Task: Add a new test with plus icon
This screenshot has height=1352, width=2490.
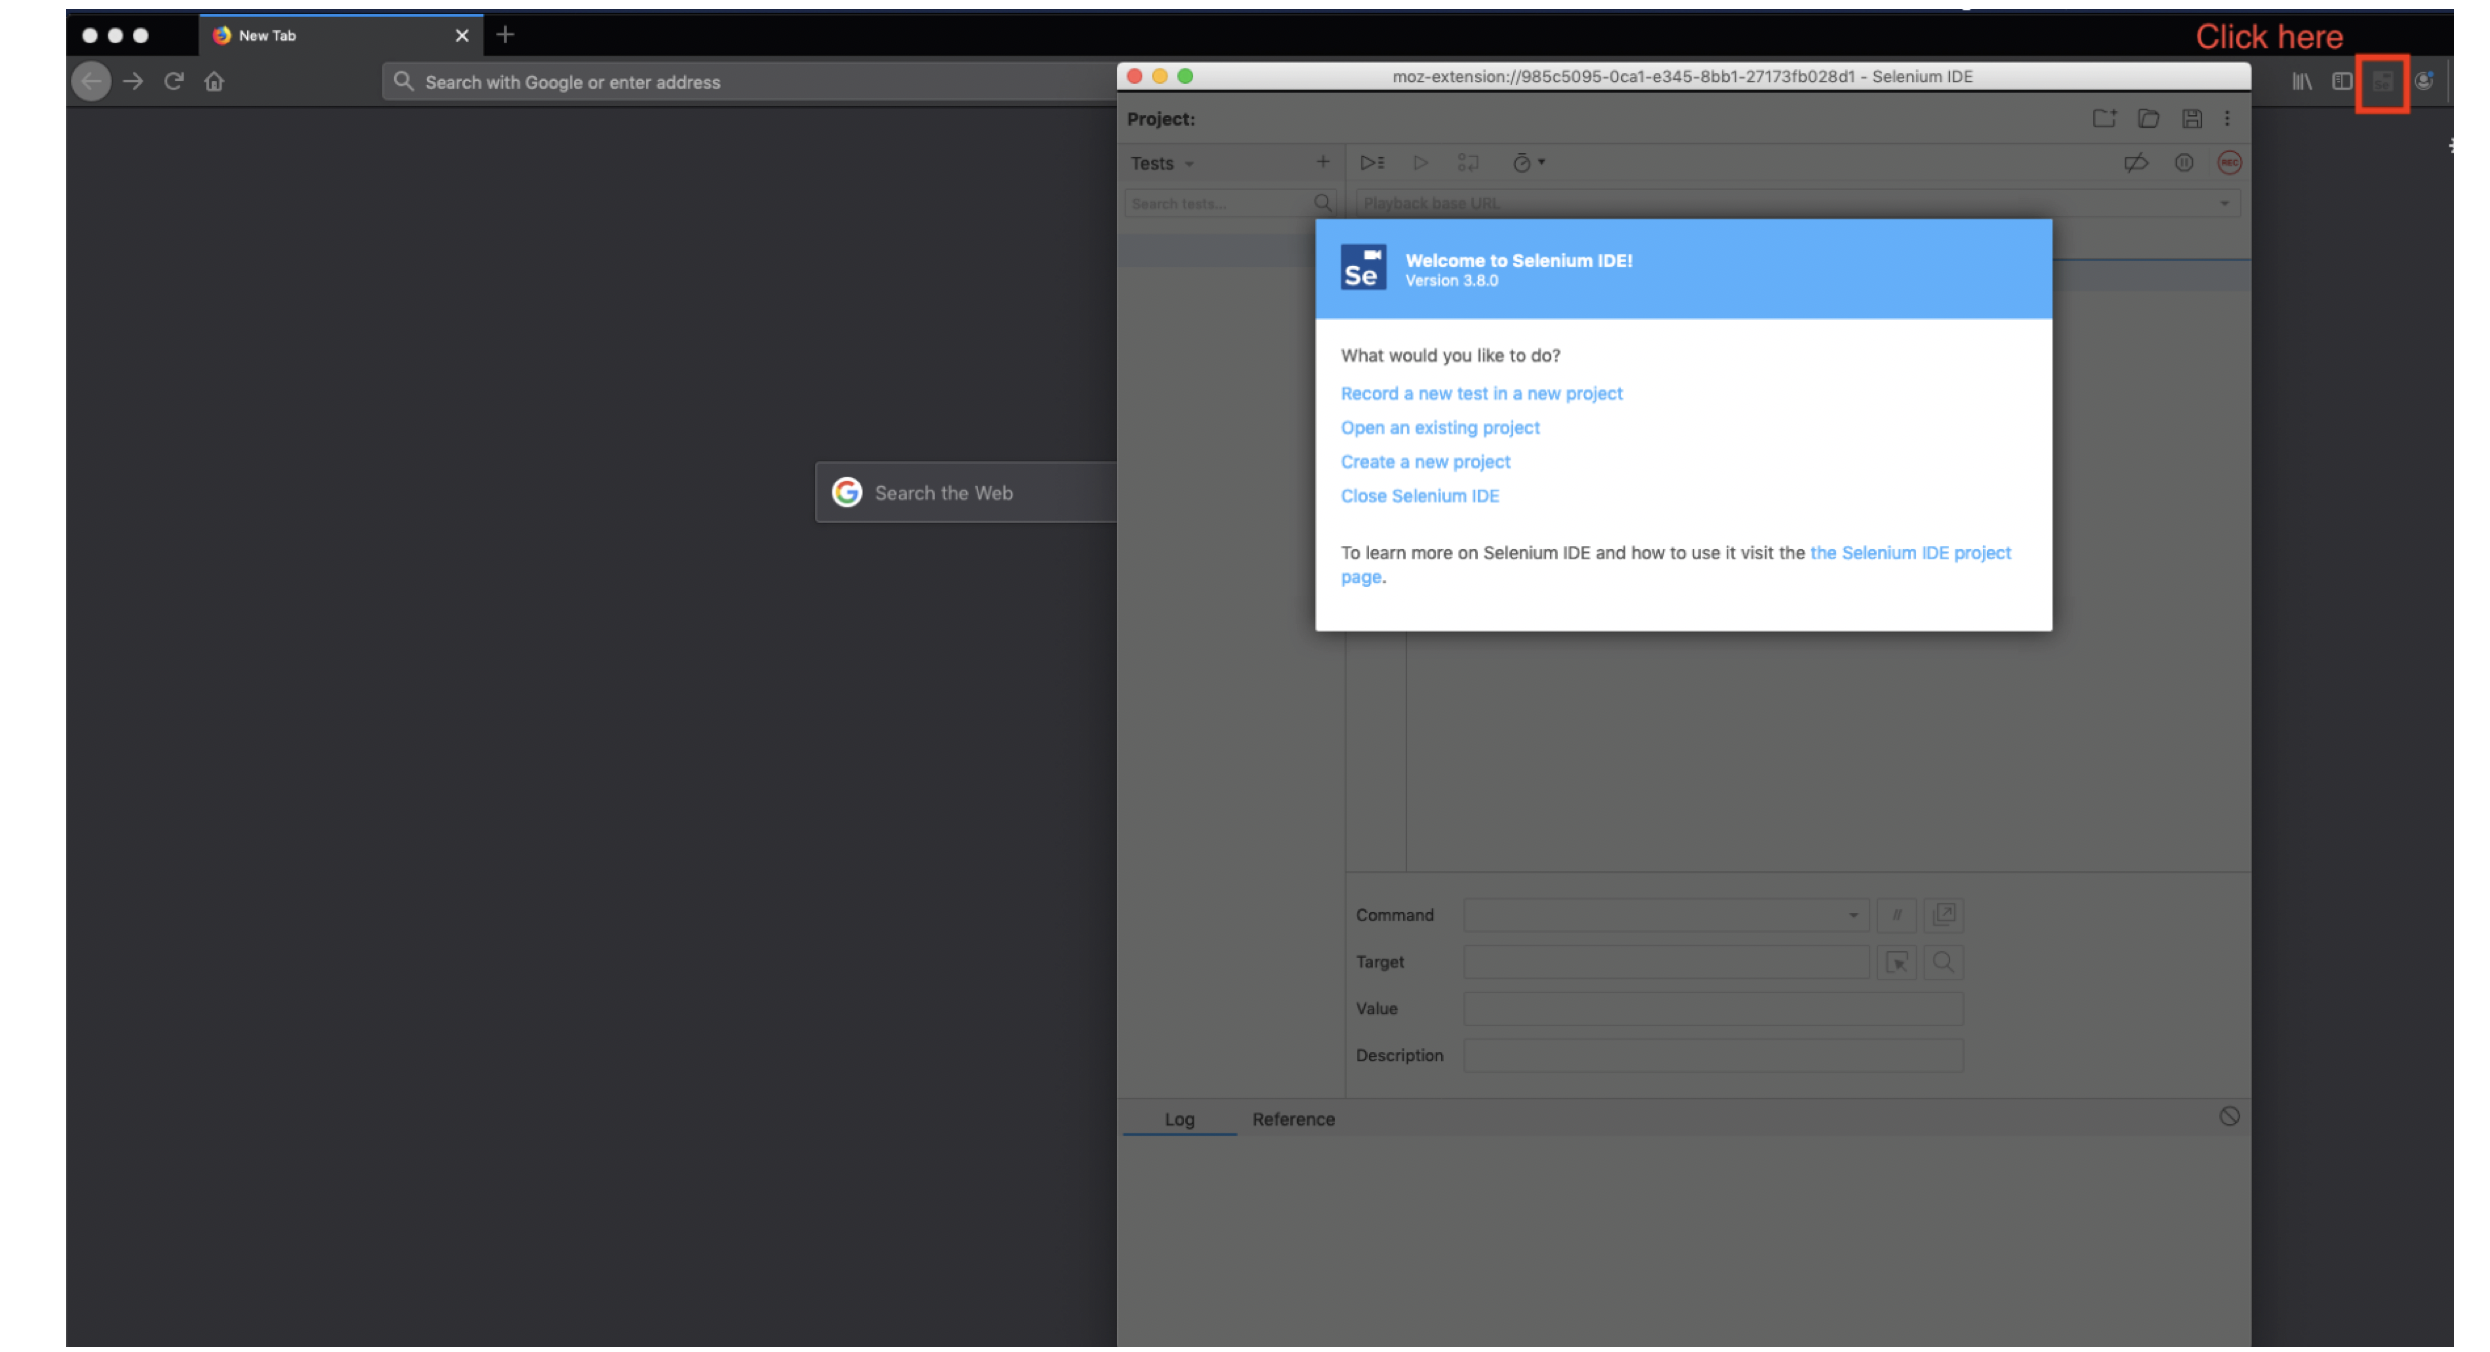Action: (1323, 162)
